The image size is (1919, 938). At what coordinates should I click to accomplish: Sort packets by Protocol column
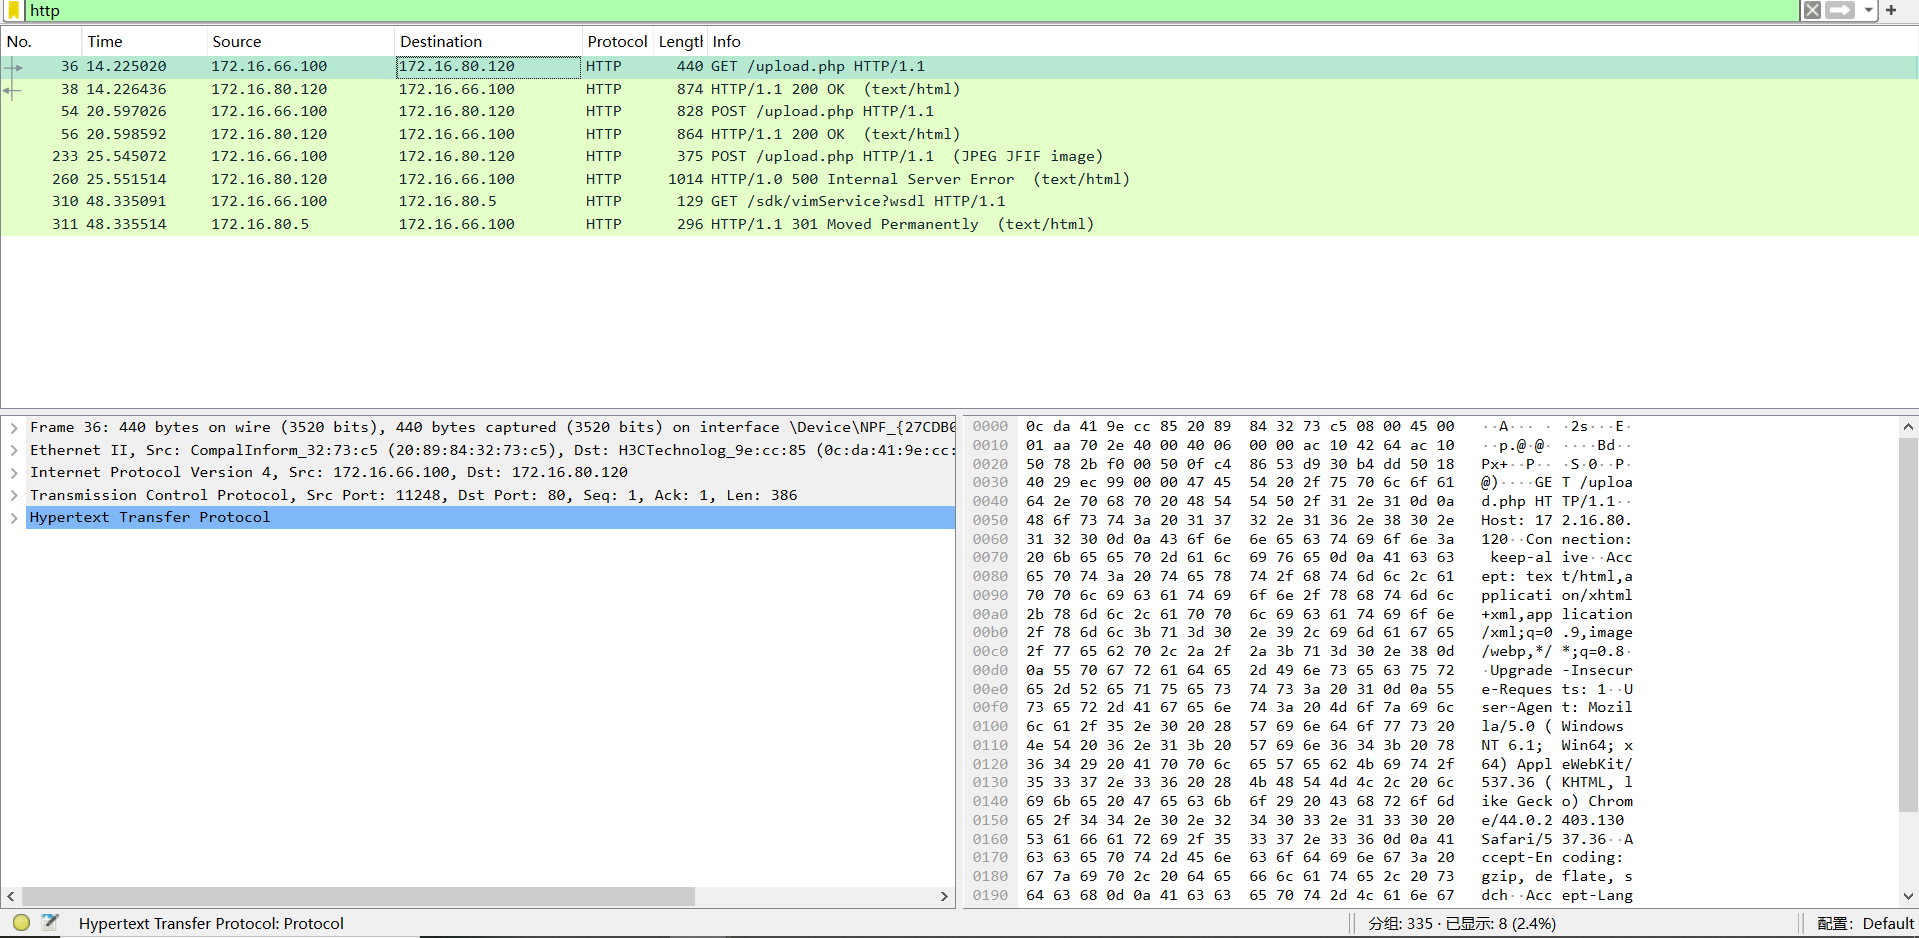coord(617,41)
